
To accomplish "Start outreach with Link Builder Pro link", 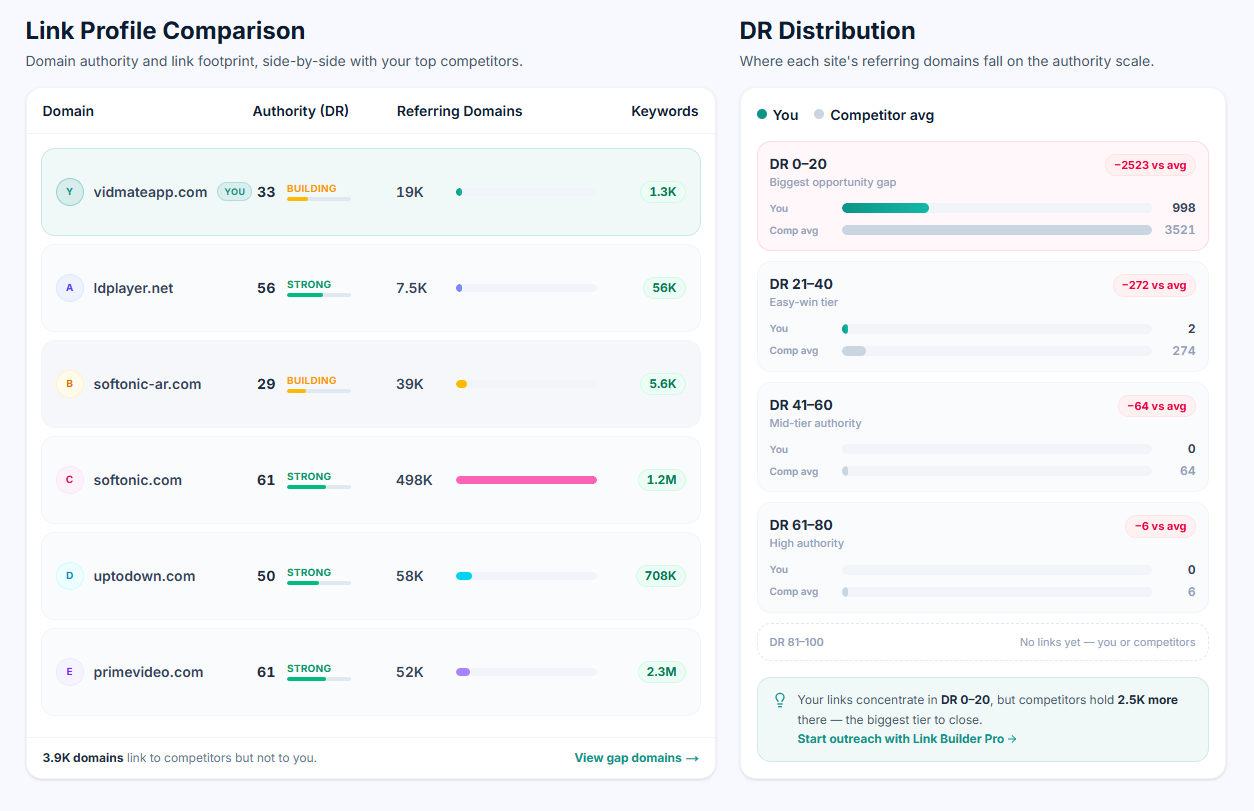I will point(907,739).
